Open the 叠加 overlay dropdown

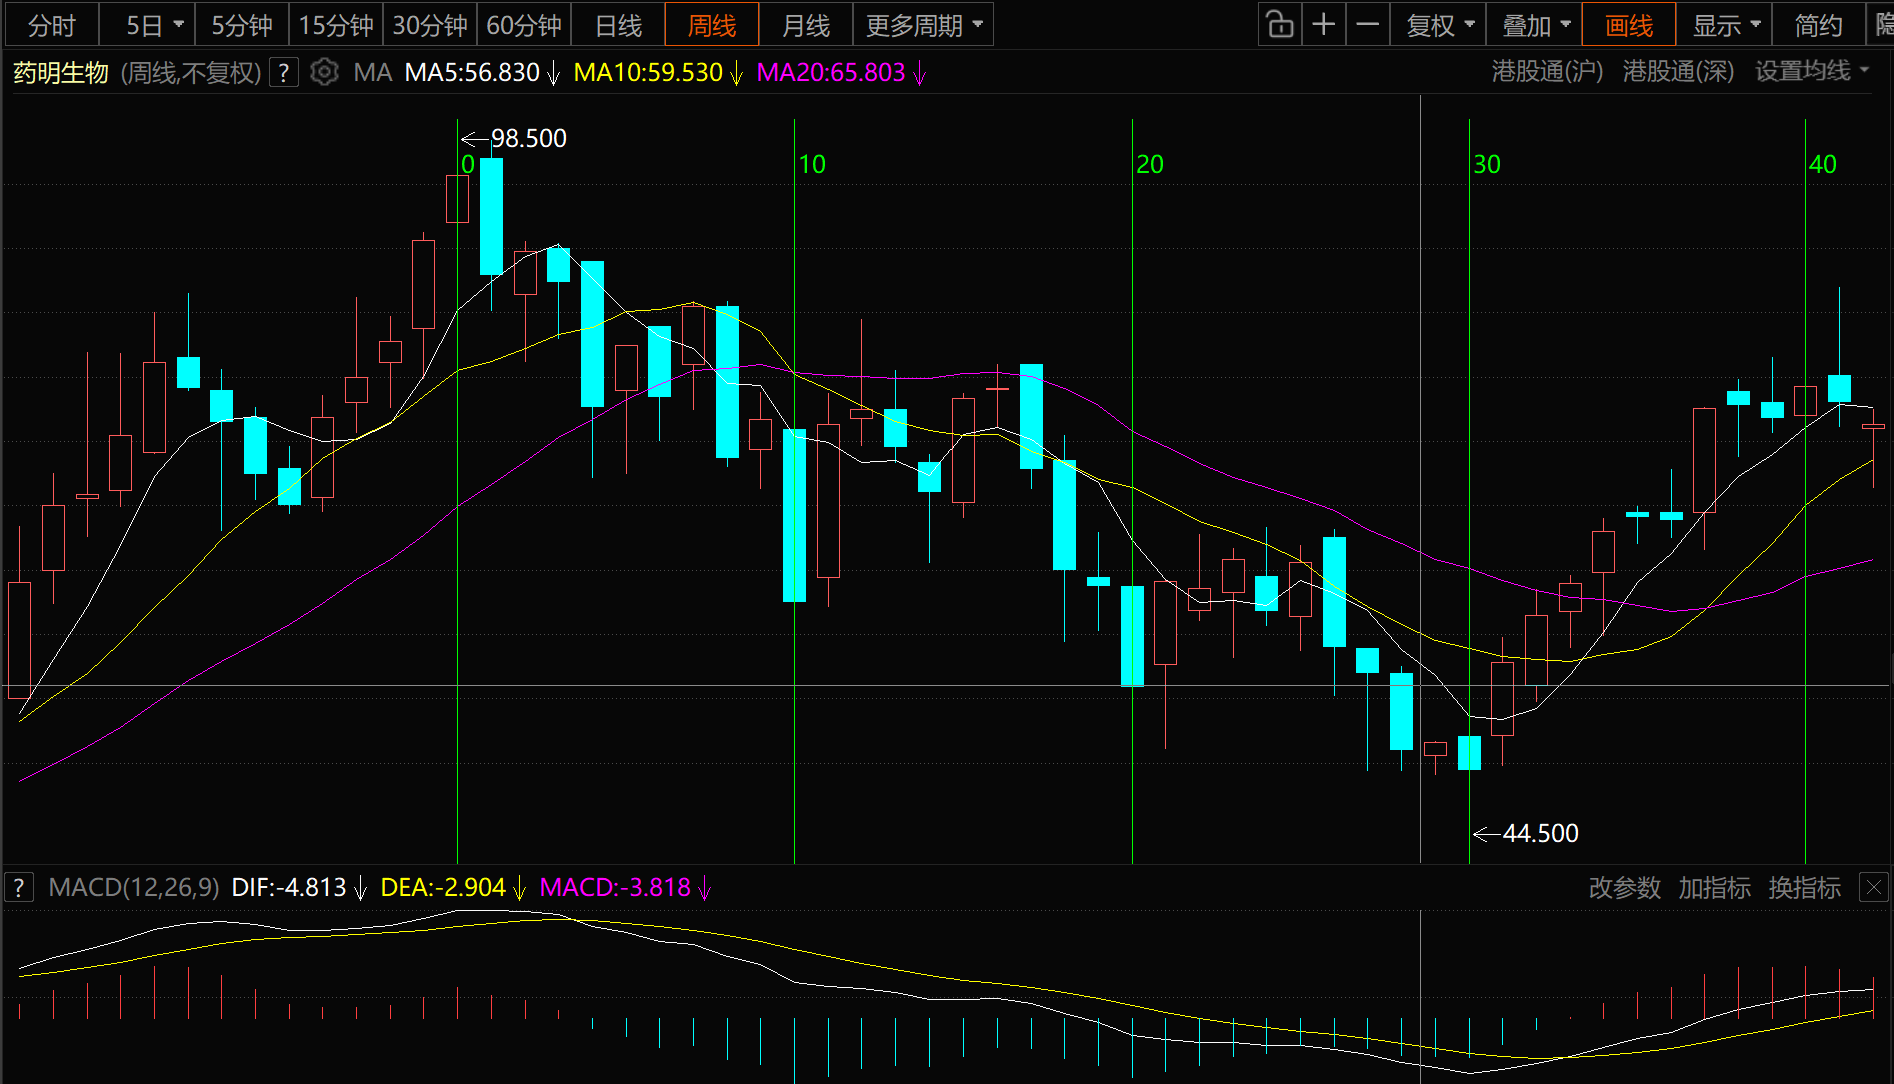pos(1535,25)
